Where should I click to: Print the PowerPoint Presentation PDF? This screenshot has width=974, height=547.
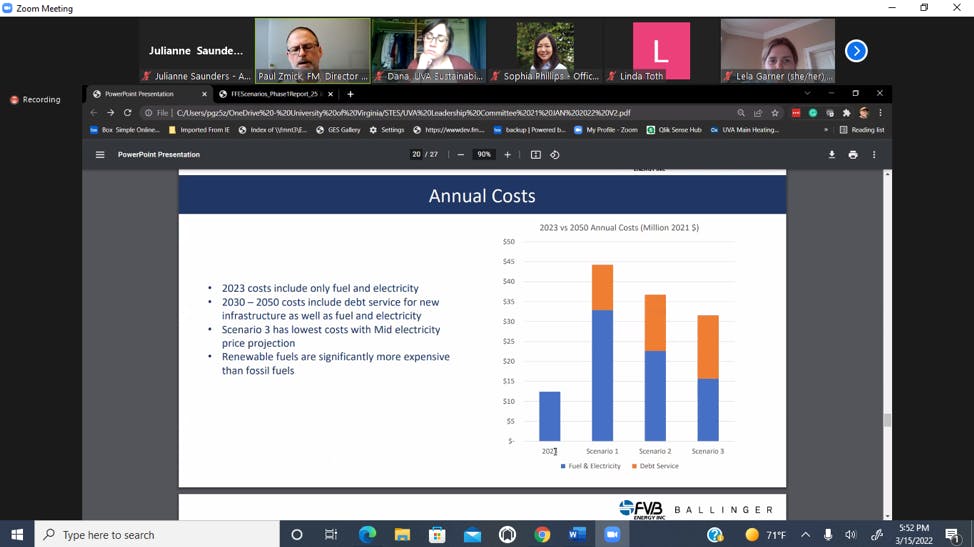tap(852, 155)
